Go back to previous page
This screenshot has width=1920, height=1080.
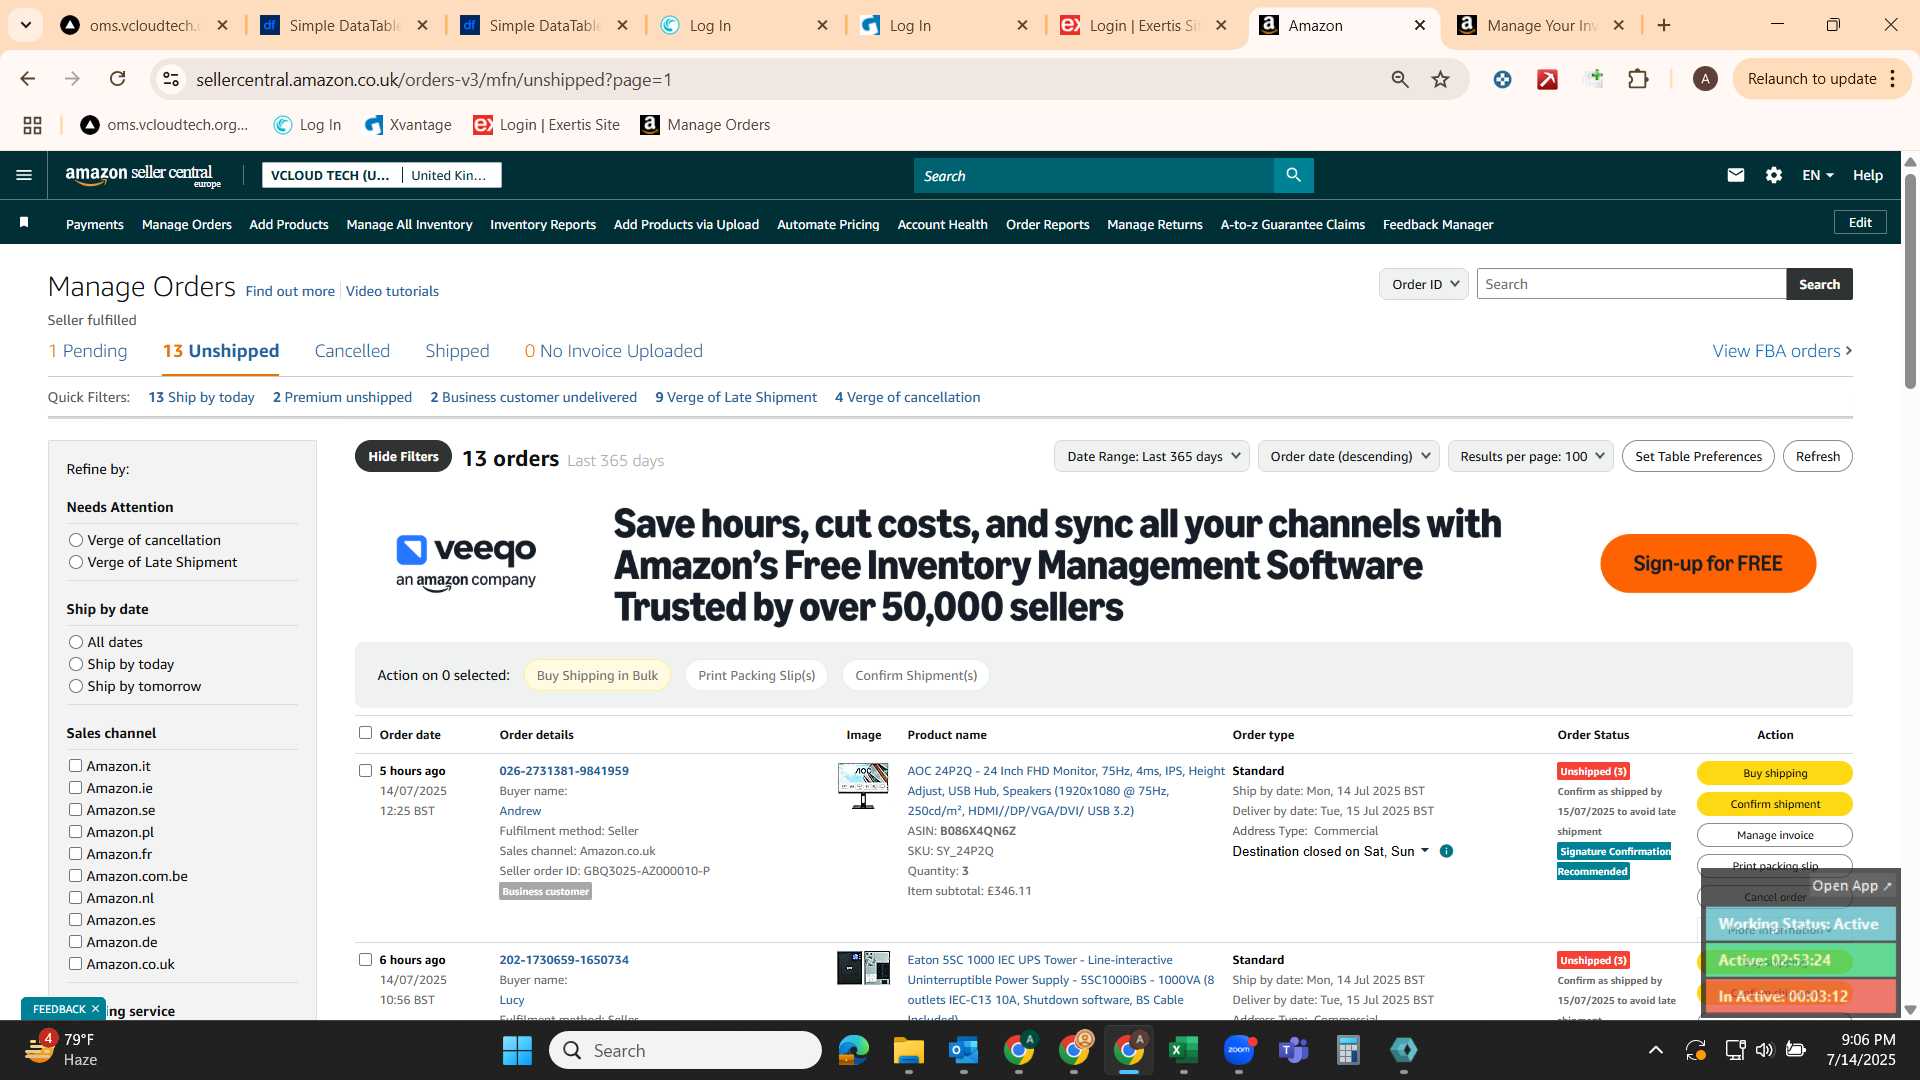(x=28, y=79)
